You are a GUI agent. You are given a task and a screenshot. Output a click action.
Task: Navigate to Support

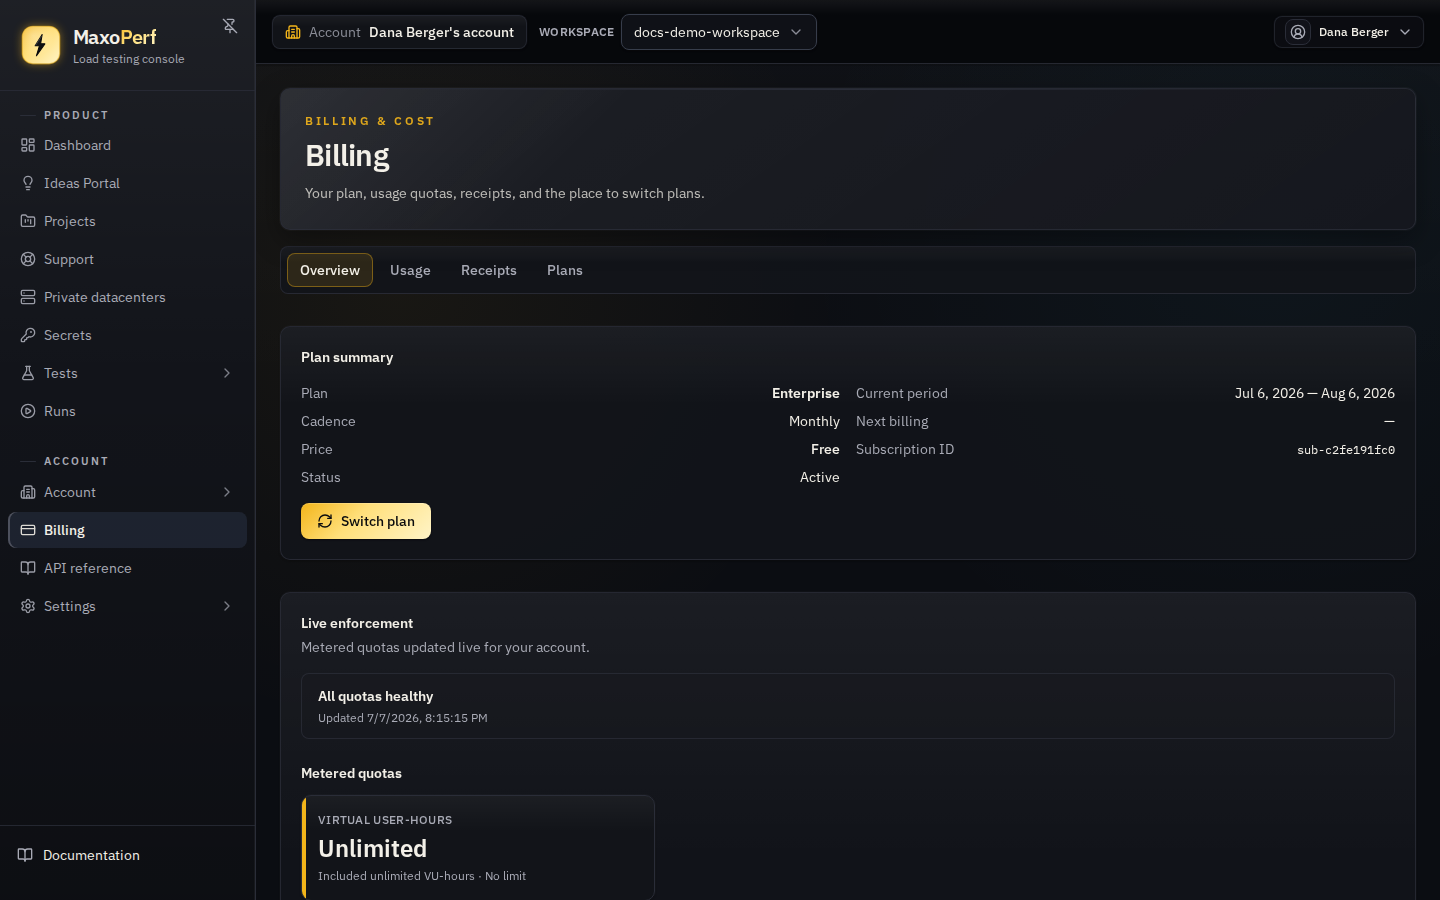(127, 259)
